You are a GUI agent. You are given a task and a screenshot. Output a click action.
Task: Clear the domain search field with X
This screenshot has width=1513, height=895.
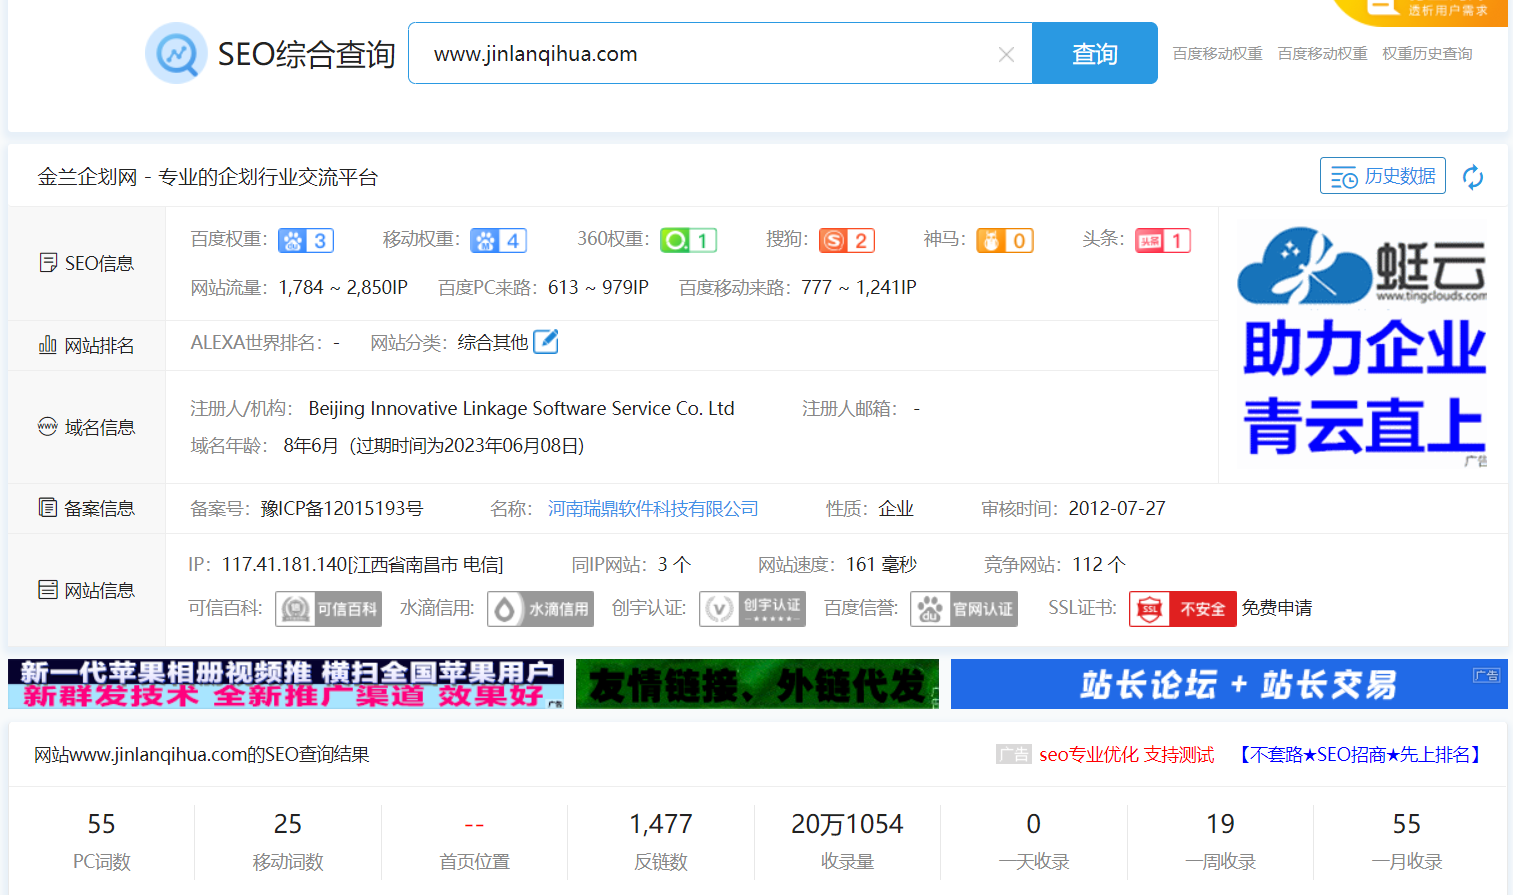[1006, 54]
